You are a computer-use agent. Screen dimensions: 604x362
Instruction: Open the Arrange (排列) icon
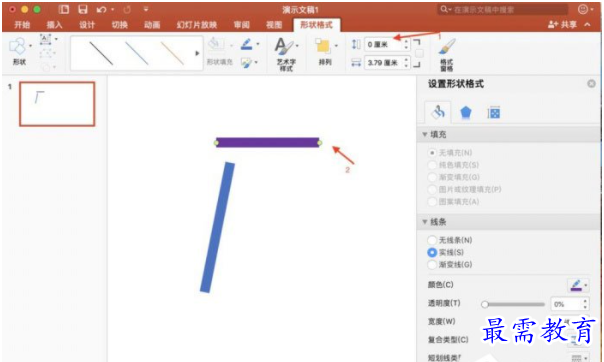pos(323,46)
